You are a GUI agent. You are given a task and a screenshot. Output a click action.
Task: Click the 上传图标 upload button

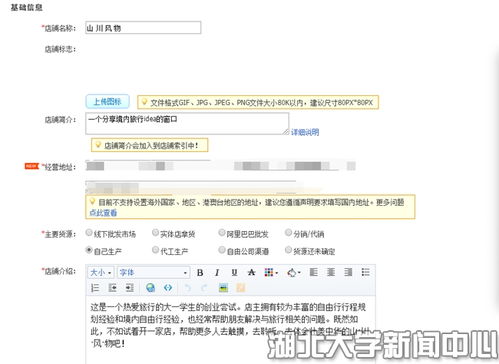[107, 102]
